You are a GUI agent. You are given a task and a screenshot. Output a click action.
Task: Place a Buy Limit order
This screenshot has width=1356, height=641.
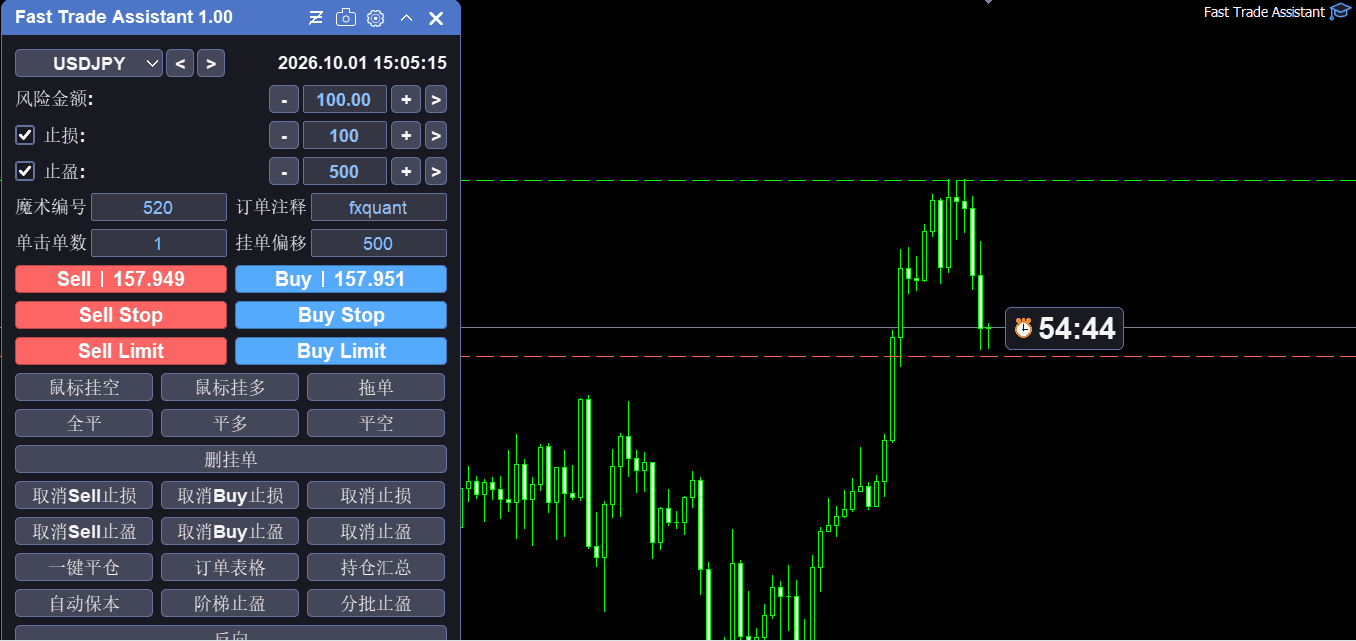point(341,351)
